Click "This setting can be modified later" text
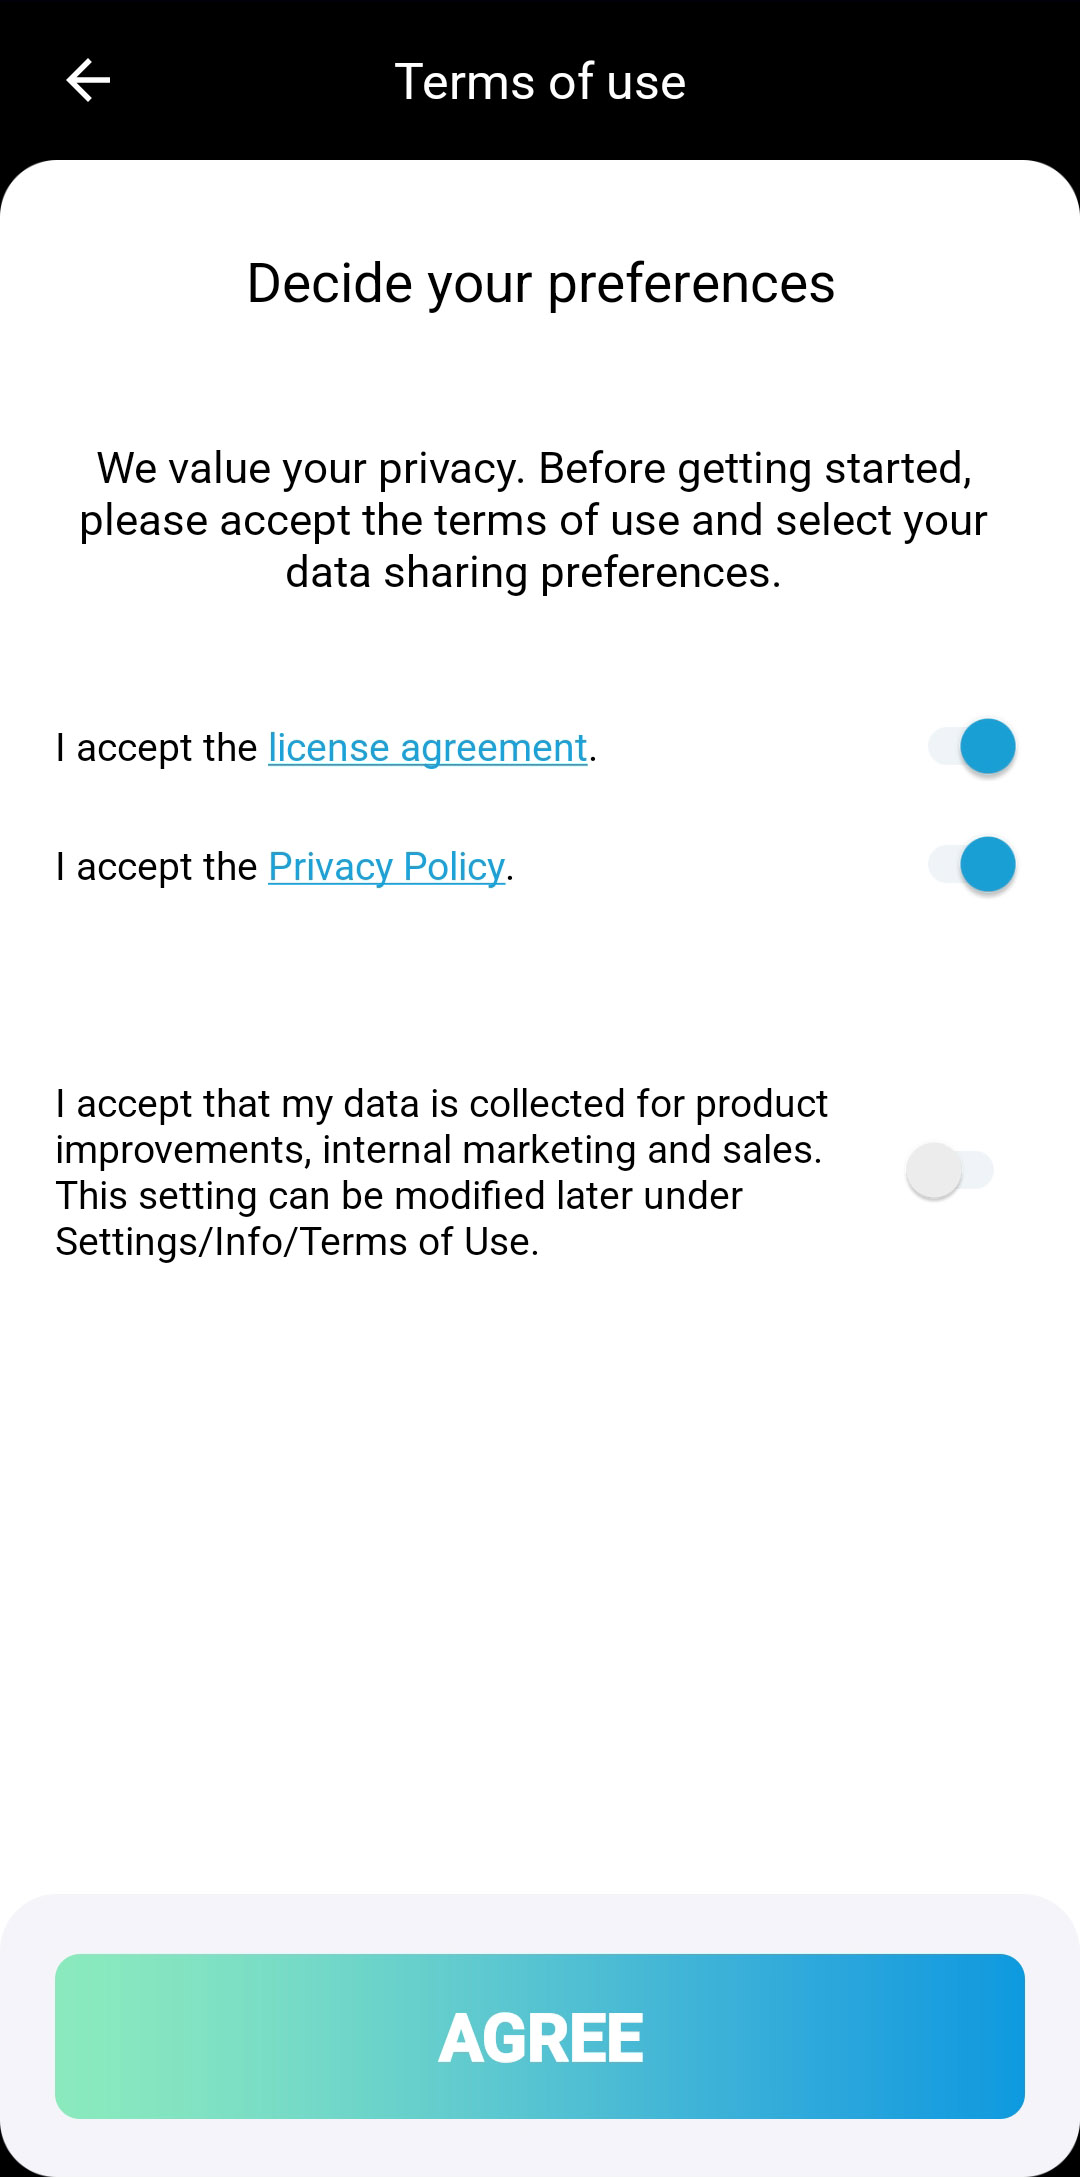The image size is (1080, 2178). point(399,1196)
